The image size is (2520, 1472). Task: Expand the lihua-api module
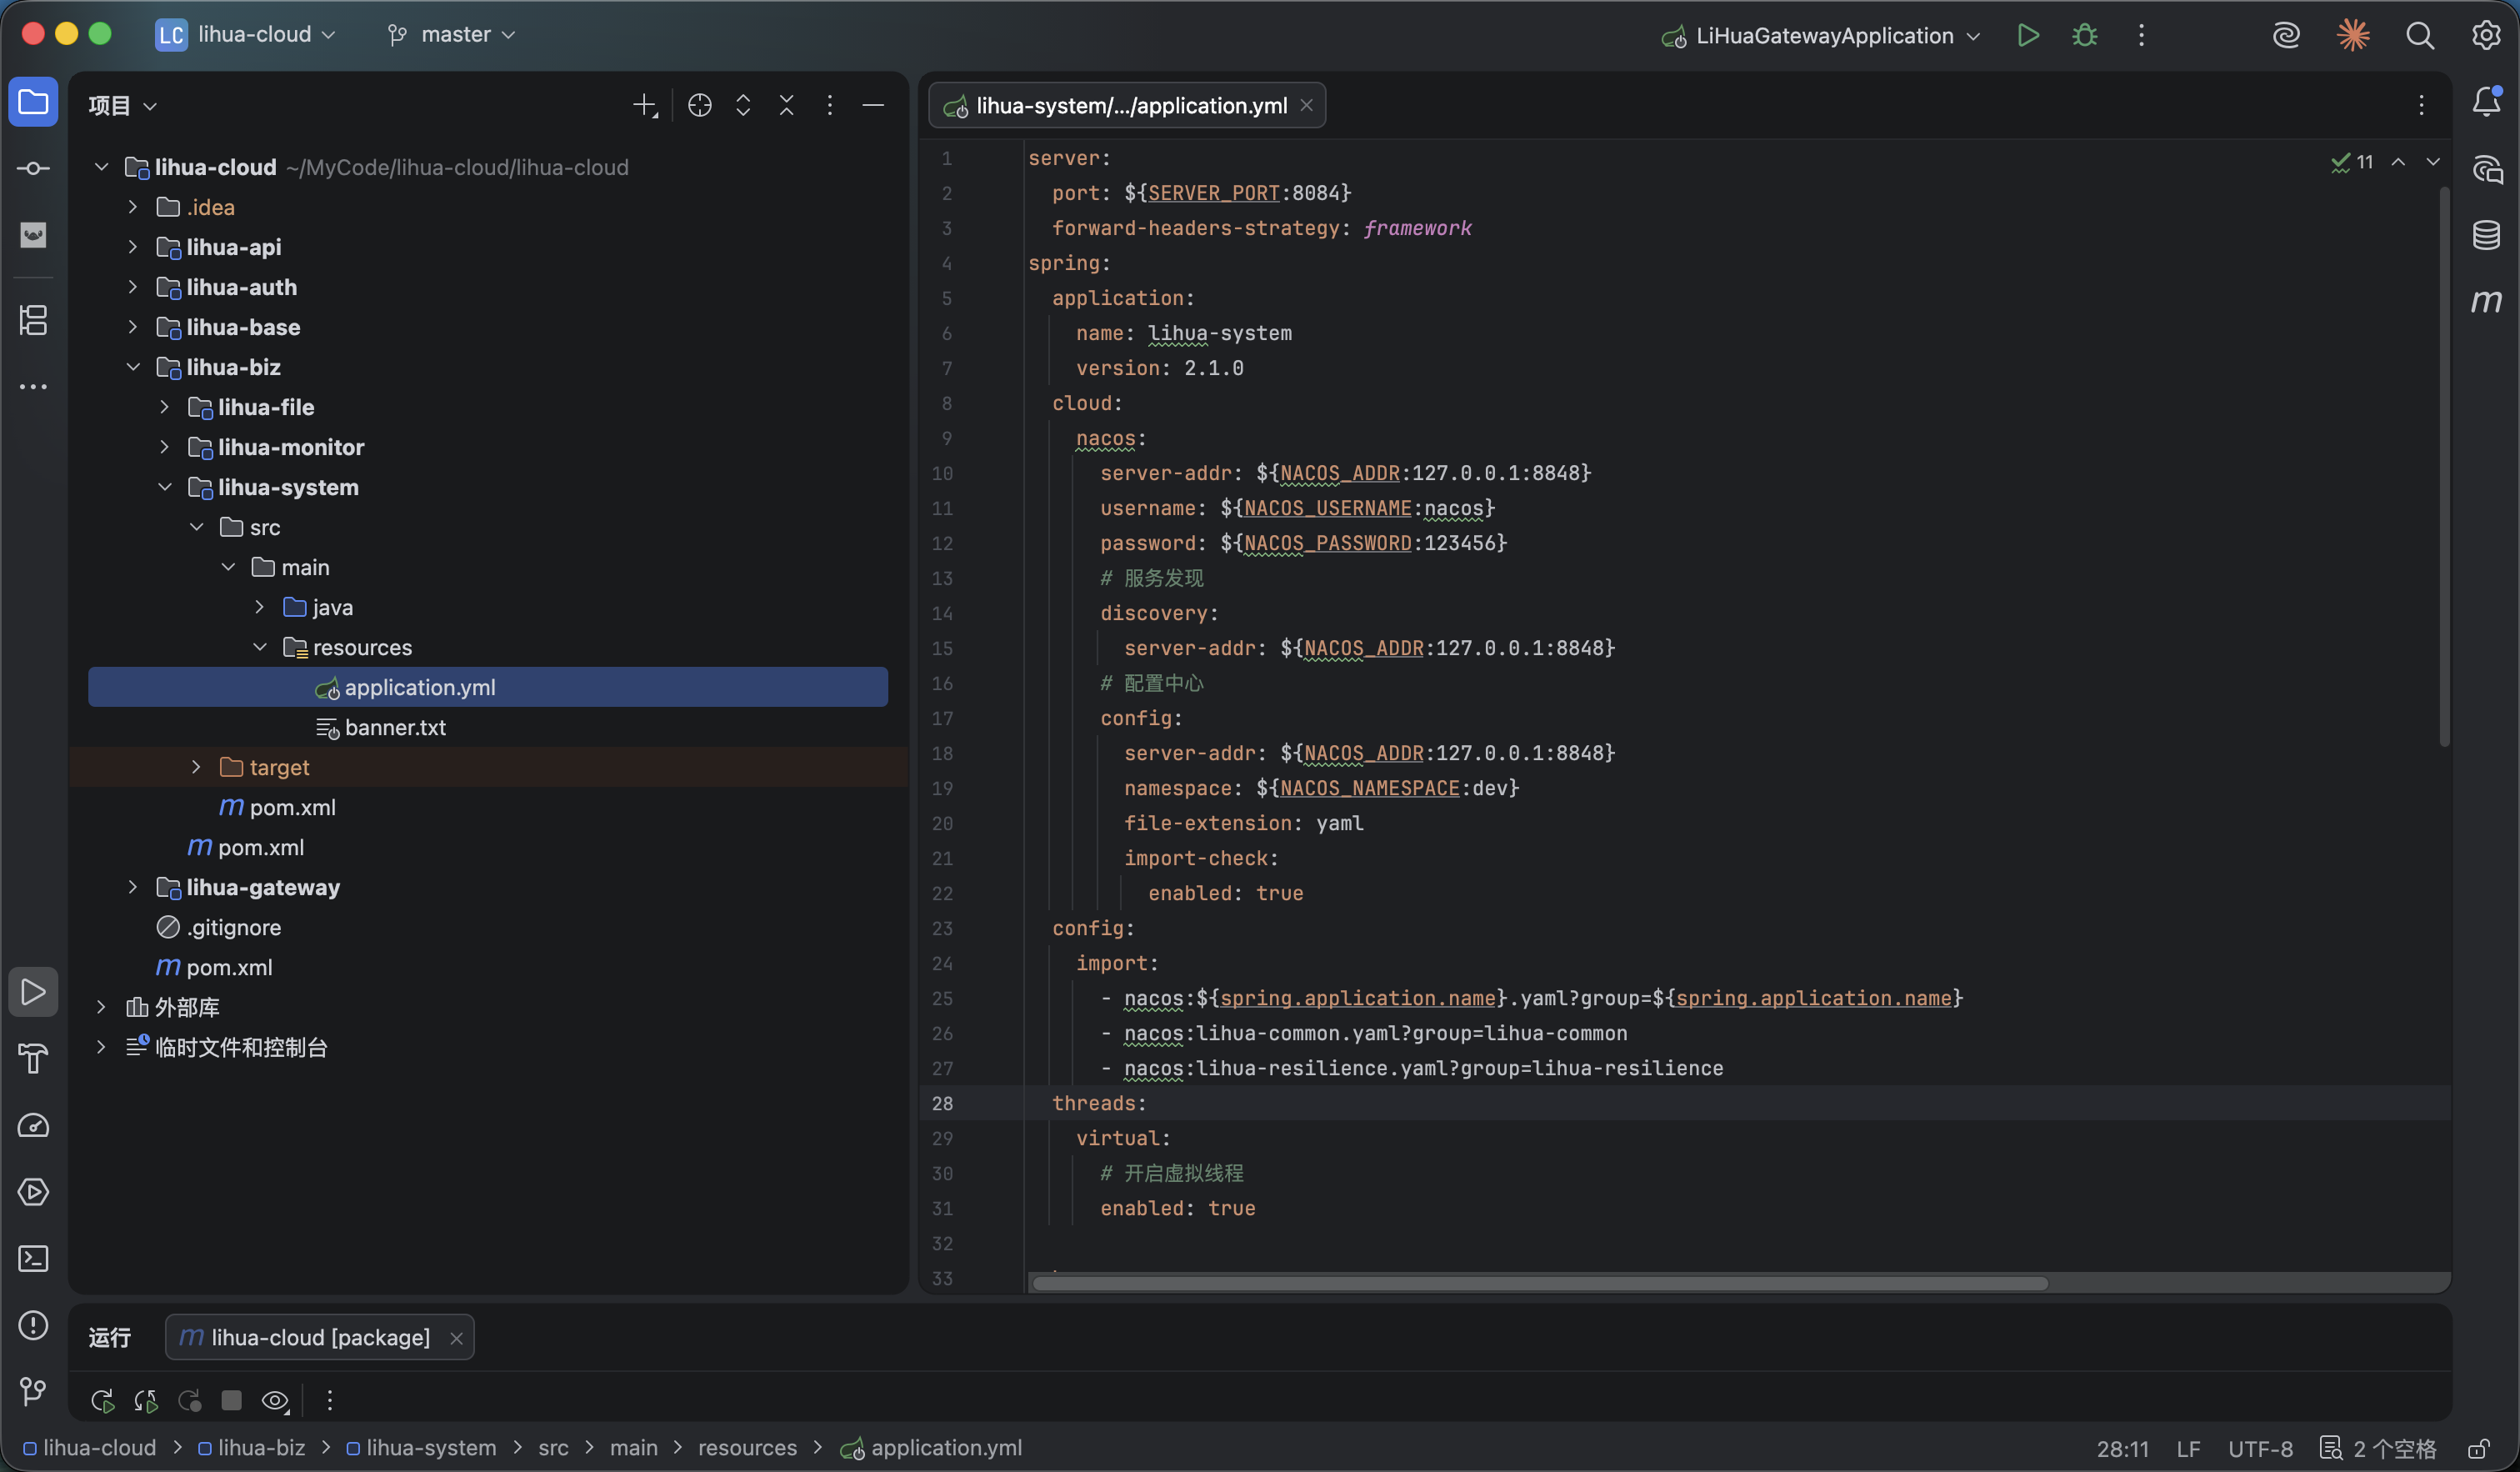(x=133, y=247)
